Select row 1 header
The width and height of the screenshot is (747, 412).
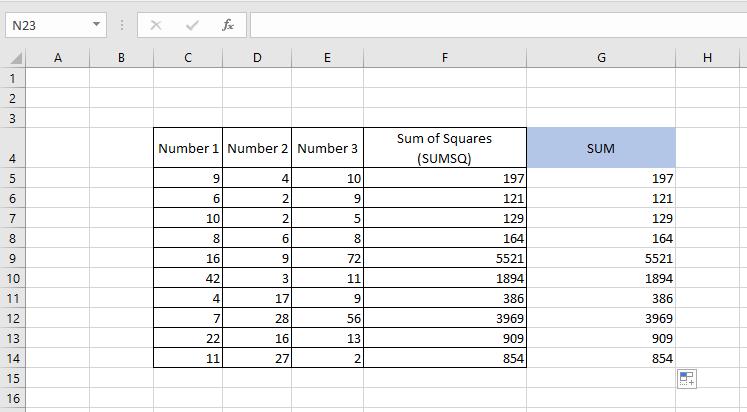12,78
